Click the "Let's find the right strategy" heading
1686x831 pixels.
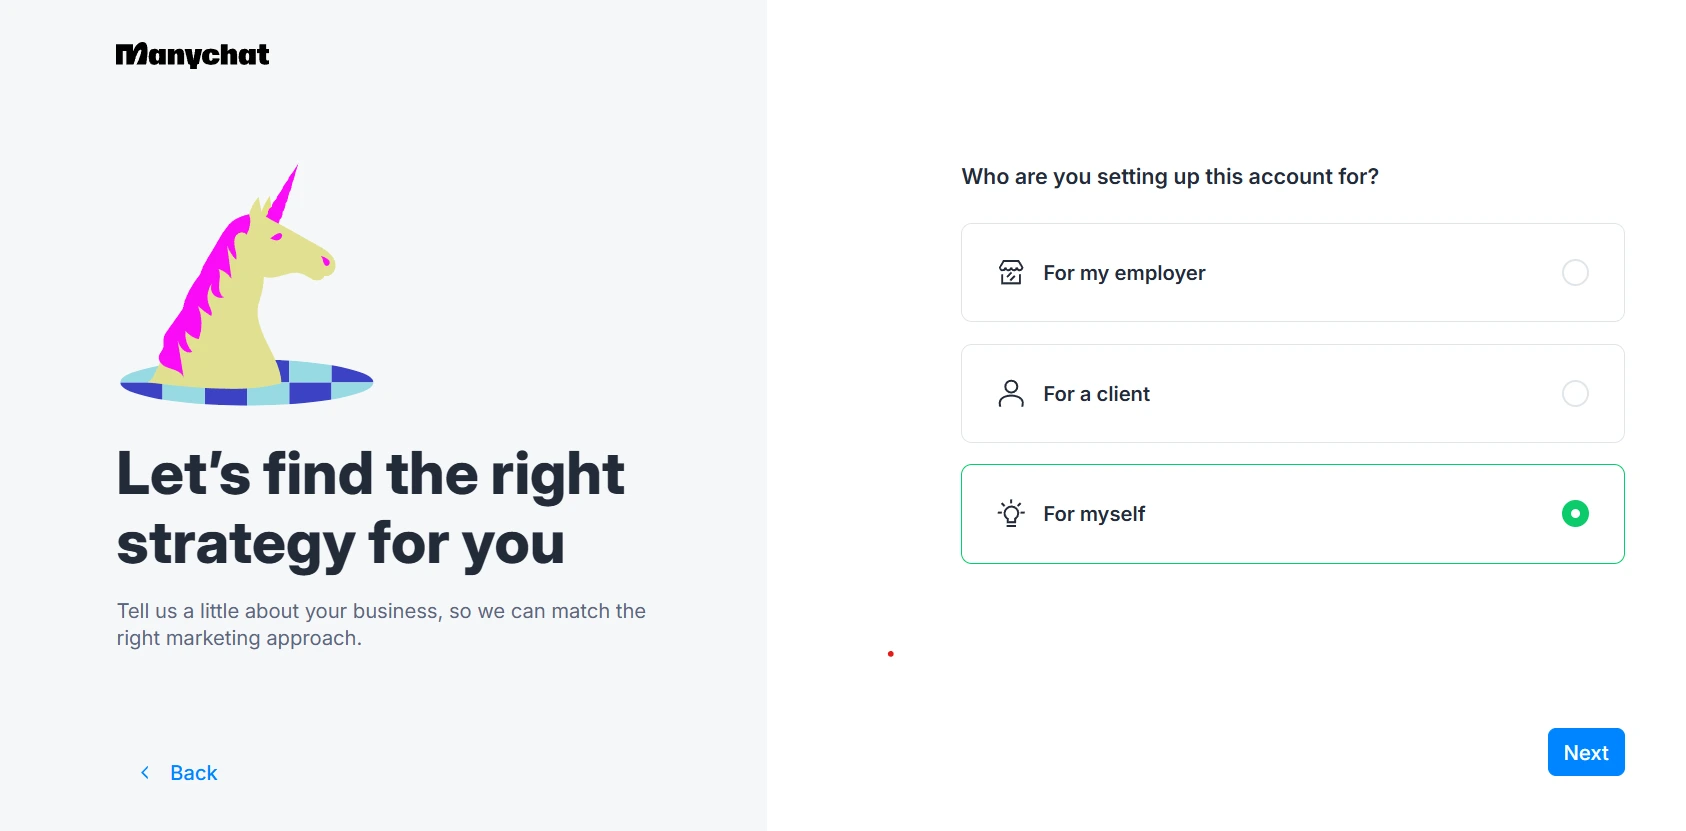point(370,508)
